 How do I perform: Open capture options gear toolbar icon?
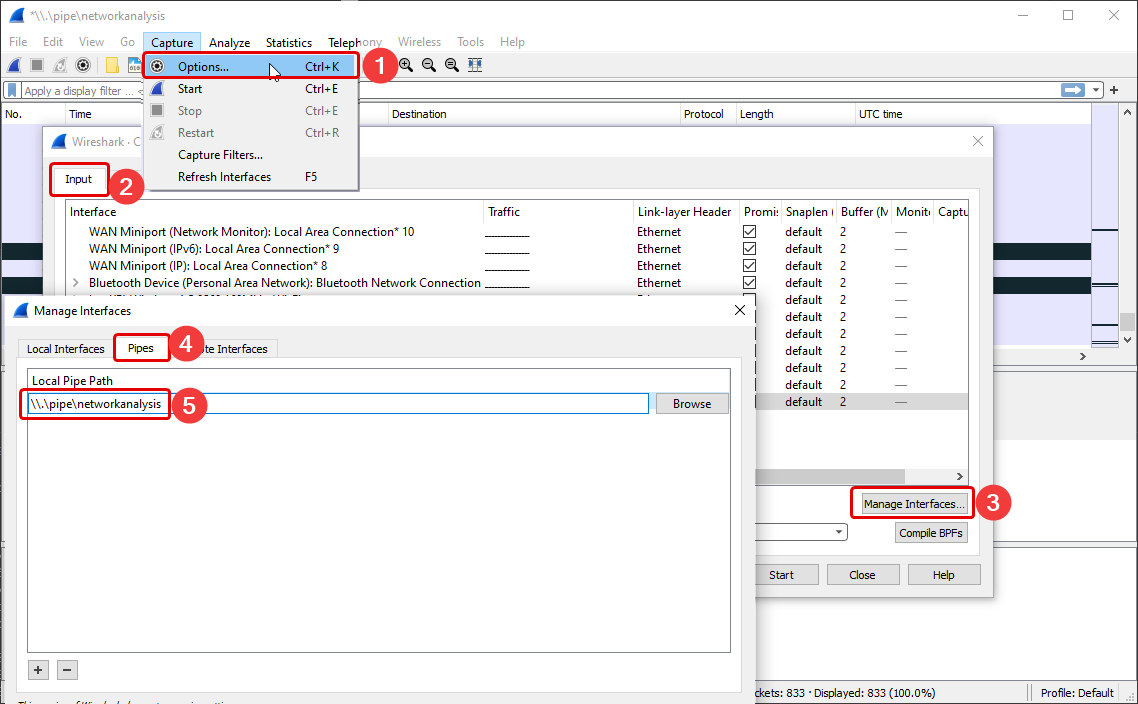tap(83, 65)
